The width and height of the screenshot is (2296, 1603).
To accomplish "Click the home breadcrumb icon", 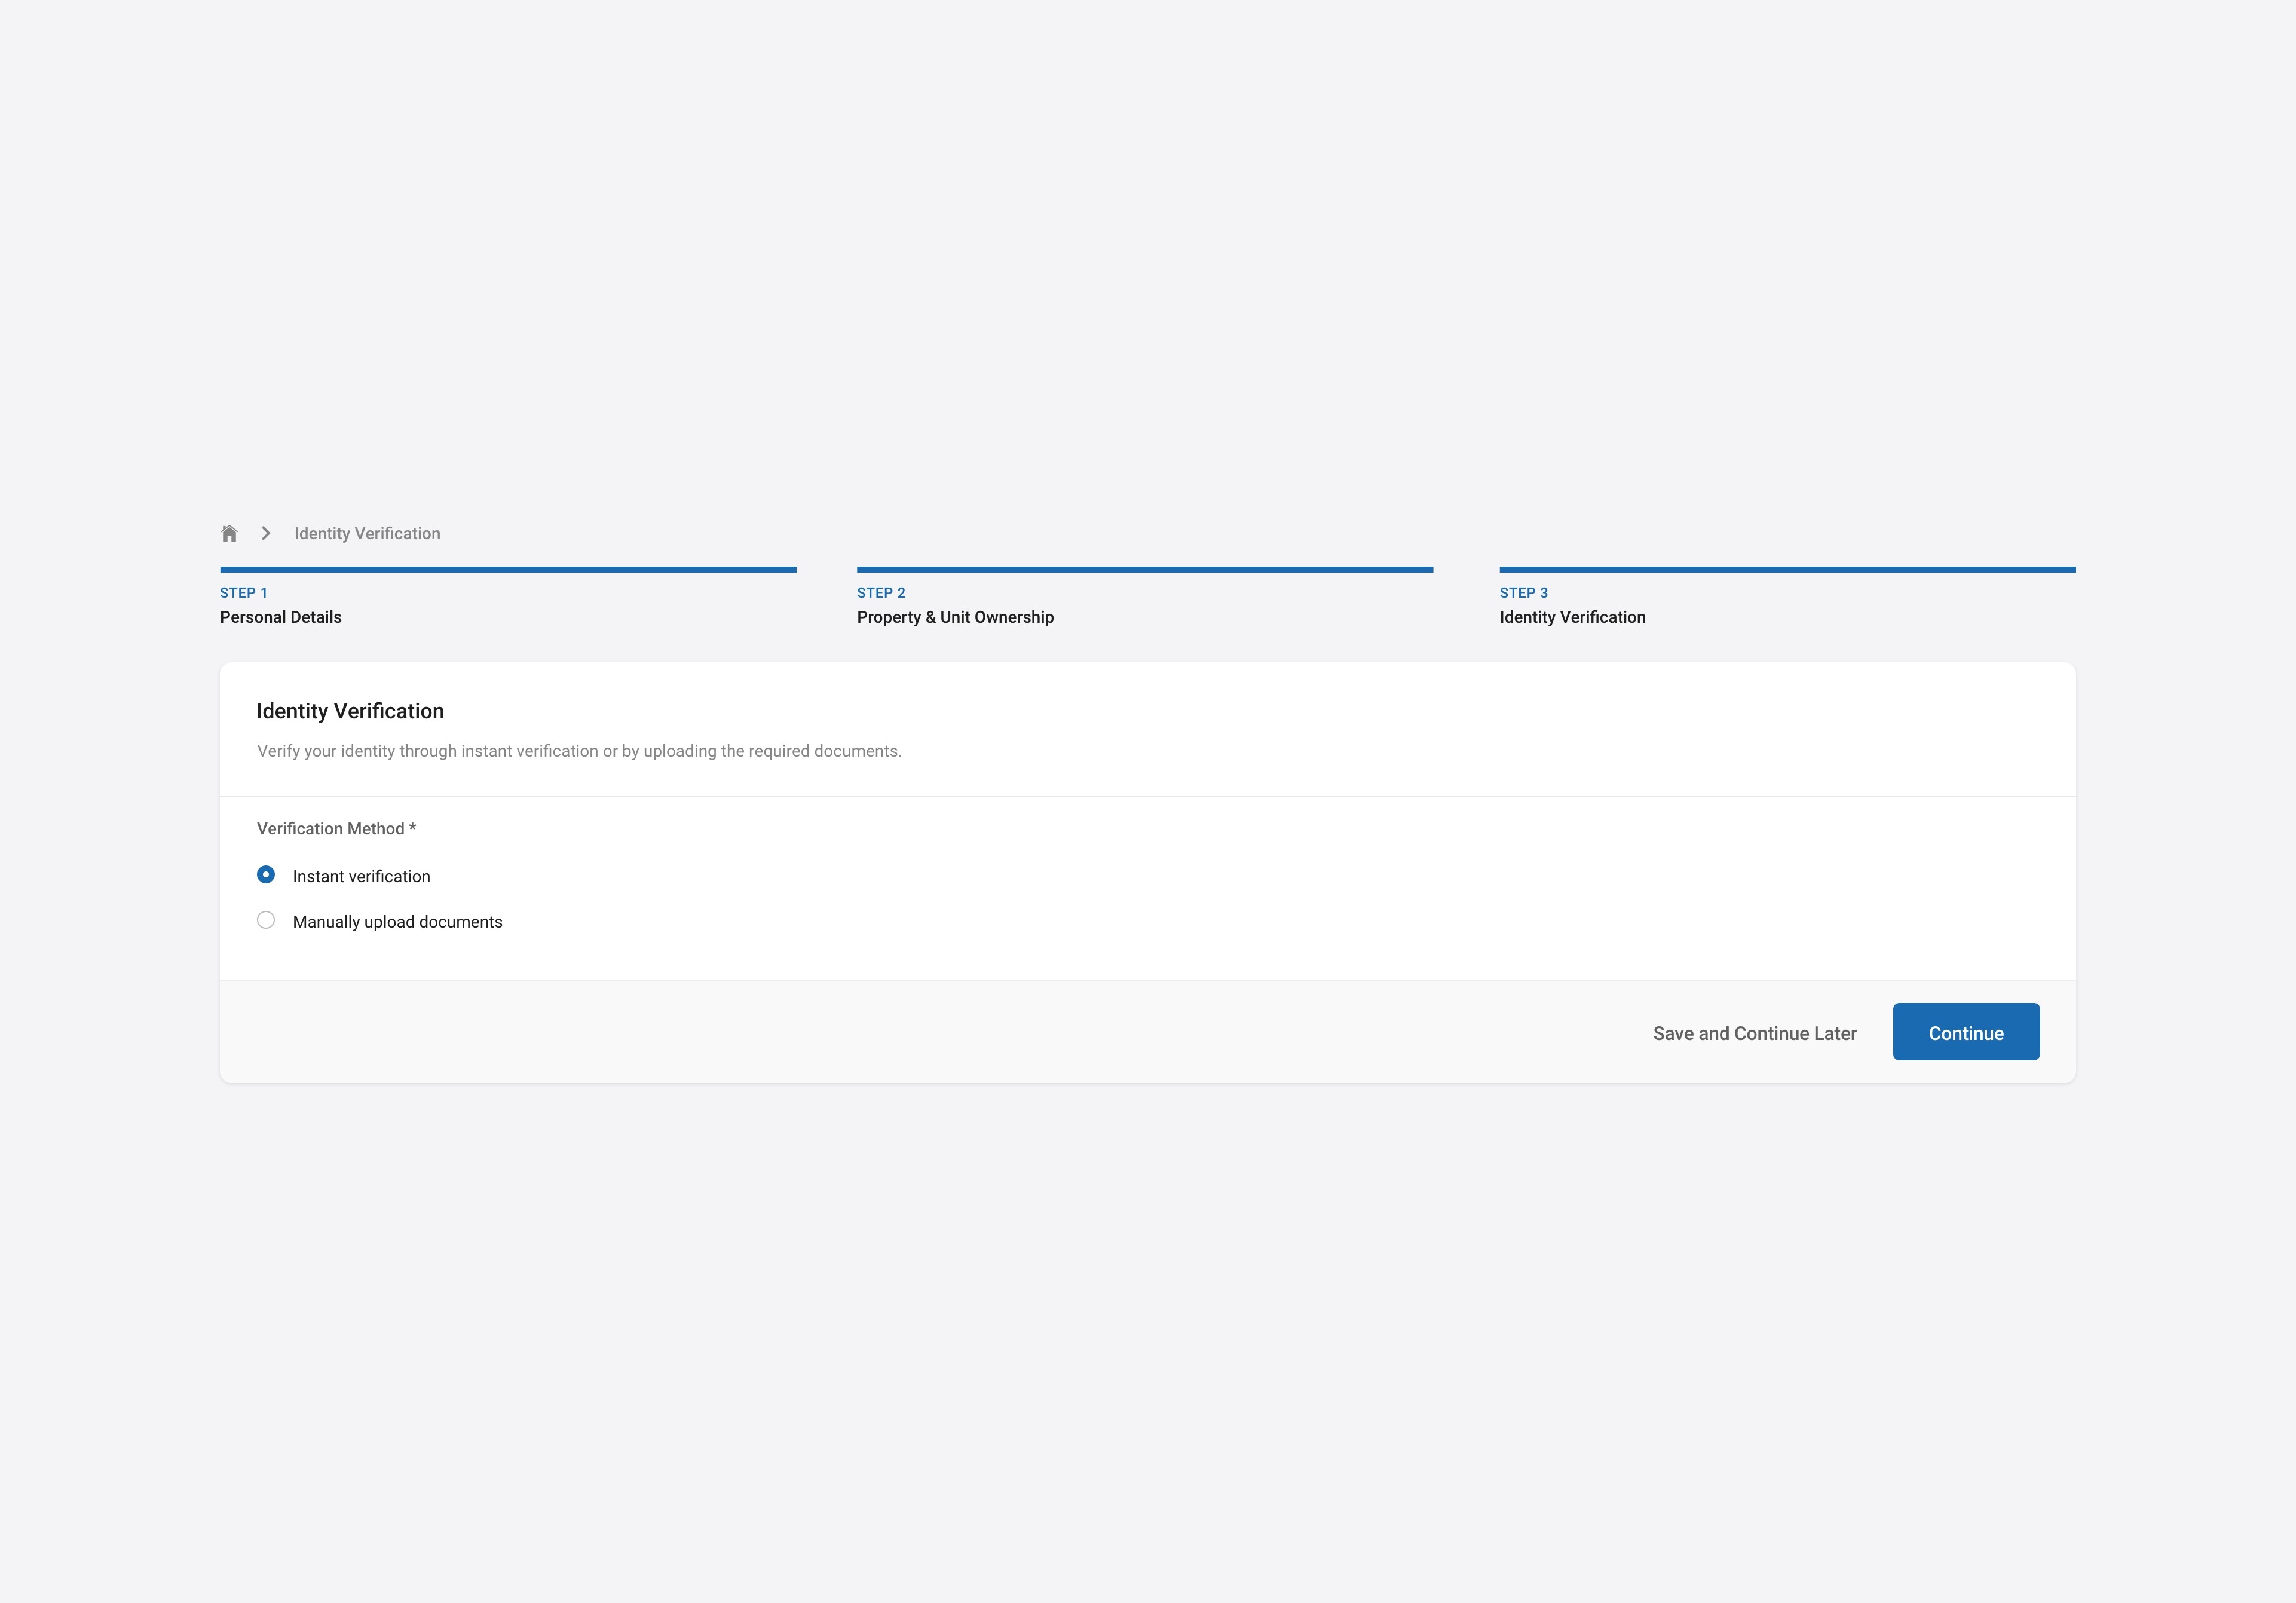I will click(229, 533).
